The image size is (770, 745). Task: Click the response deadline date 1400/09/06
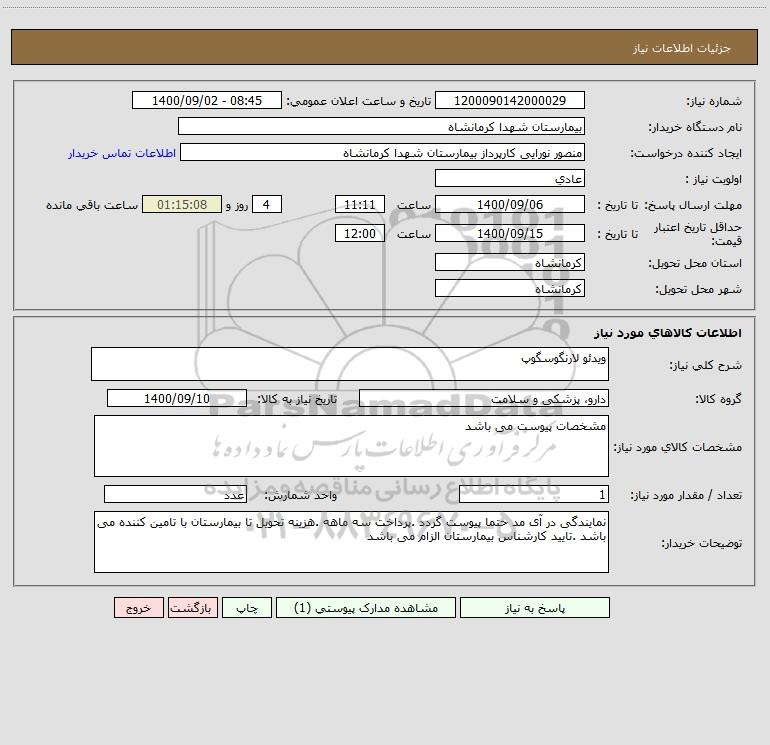(x=510, y=205)
